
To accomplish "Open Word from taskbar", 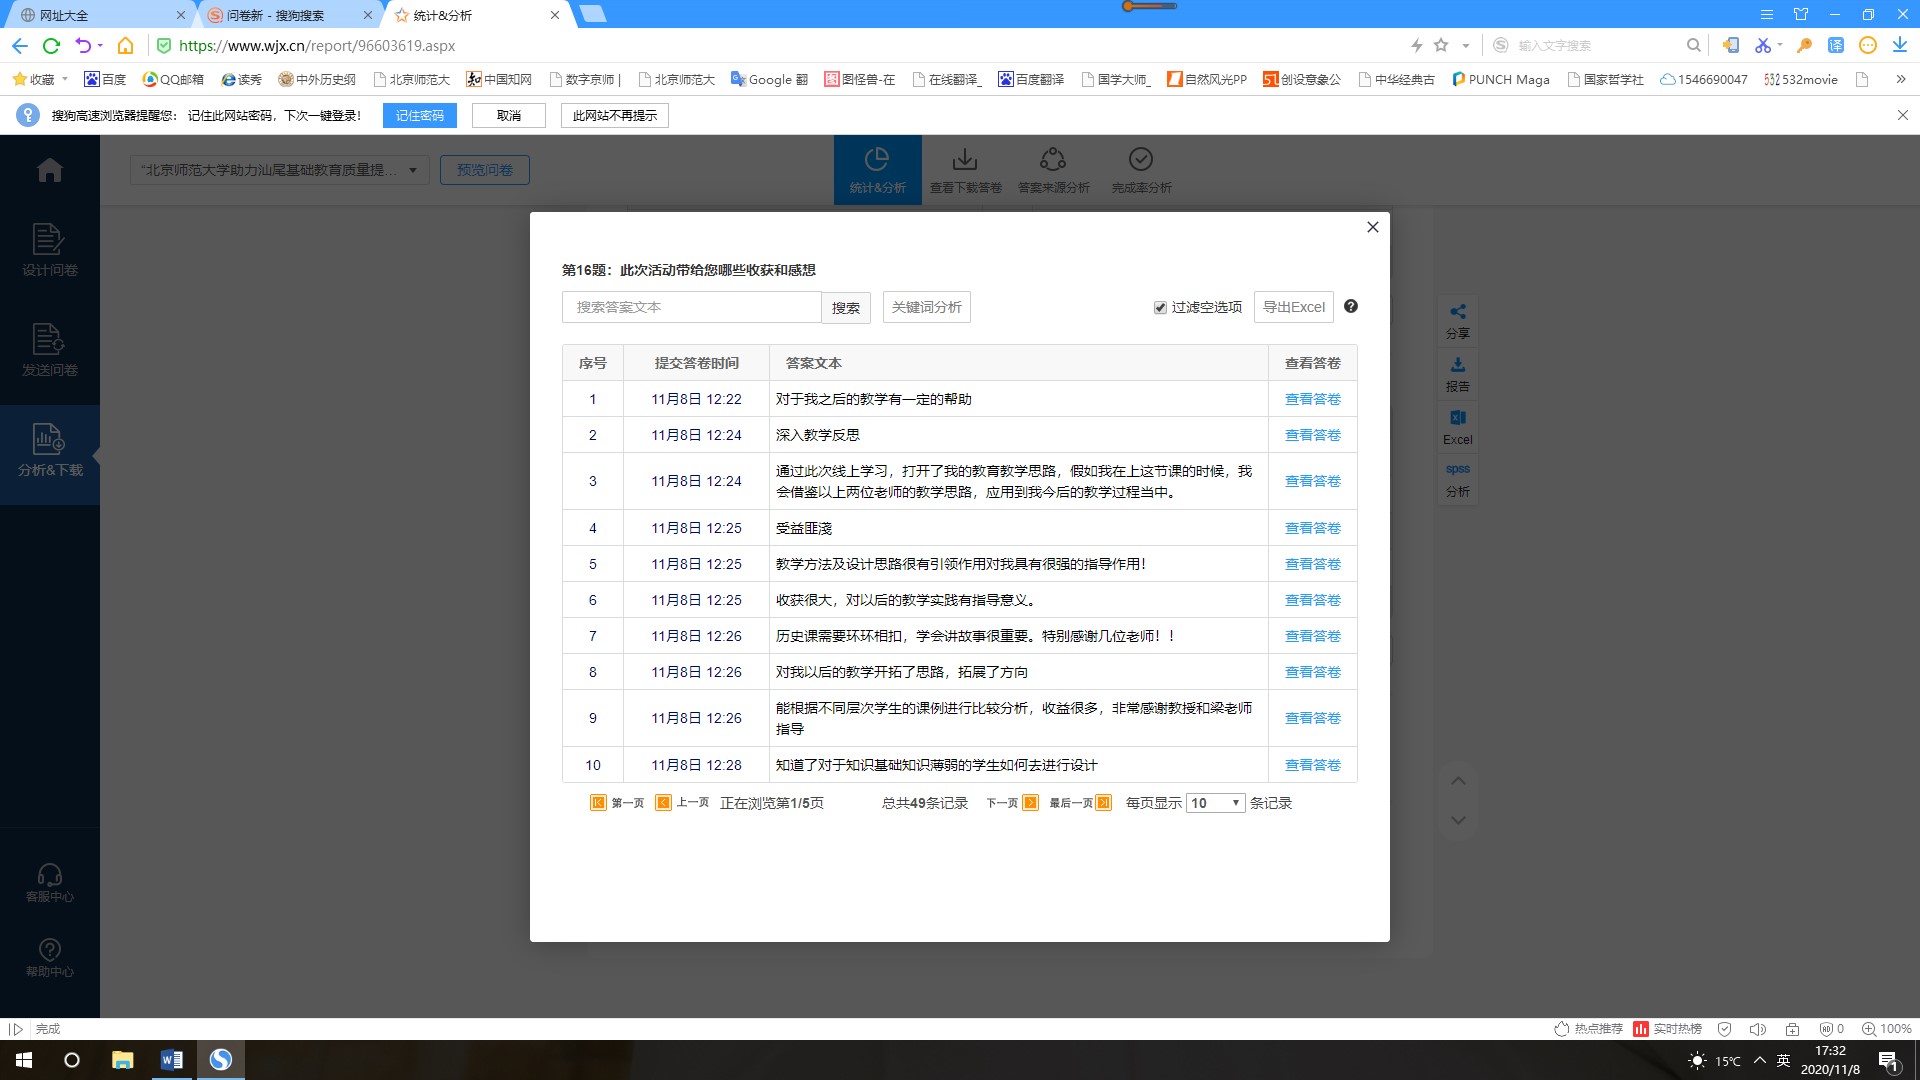I will 171,1060.
